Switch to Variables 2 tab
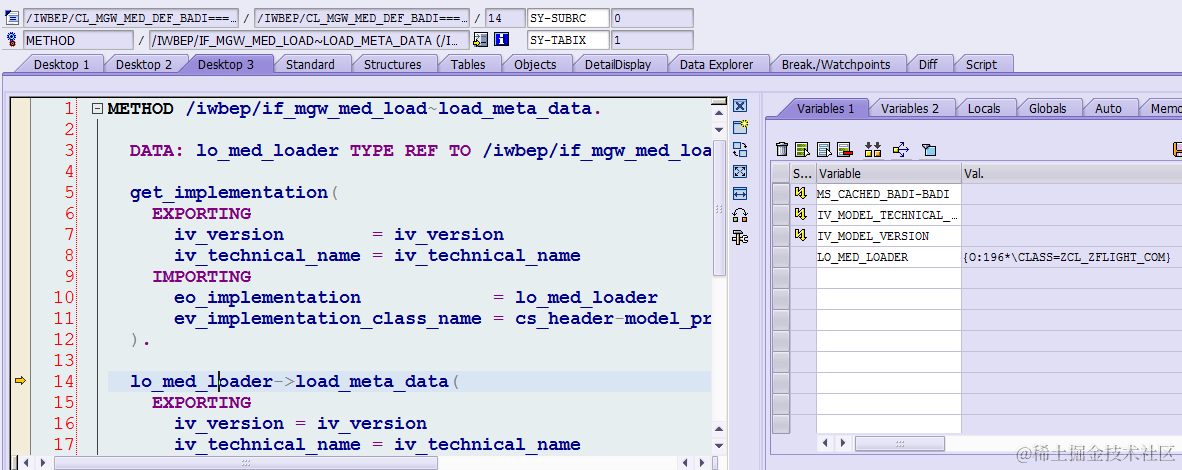This screenshot has height=470, width=1182. pos(910,109)
